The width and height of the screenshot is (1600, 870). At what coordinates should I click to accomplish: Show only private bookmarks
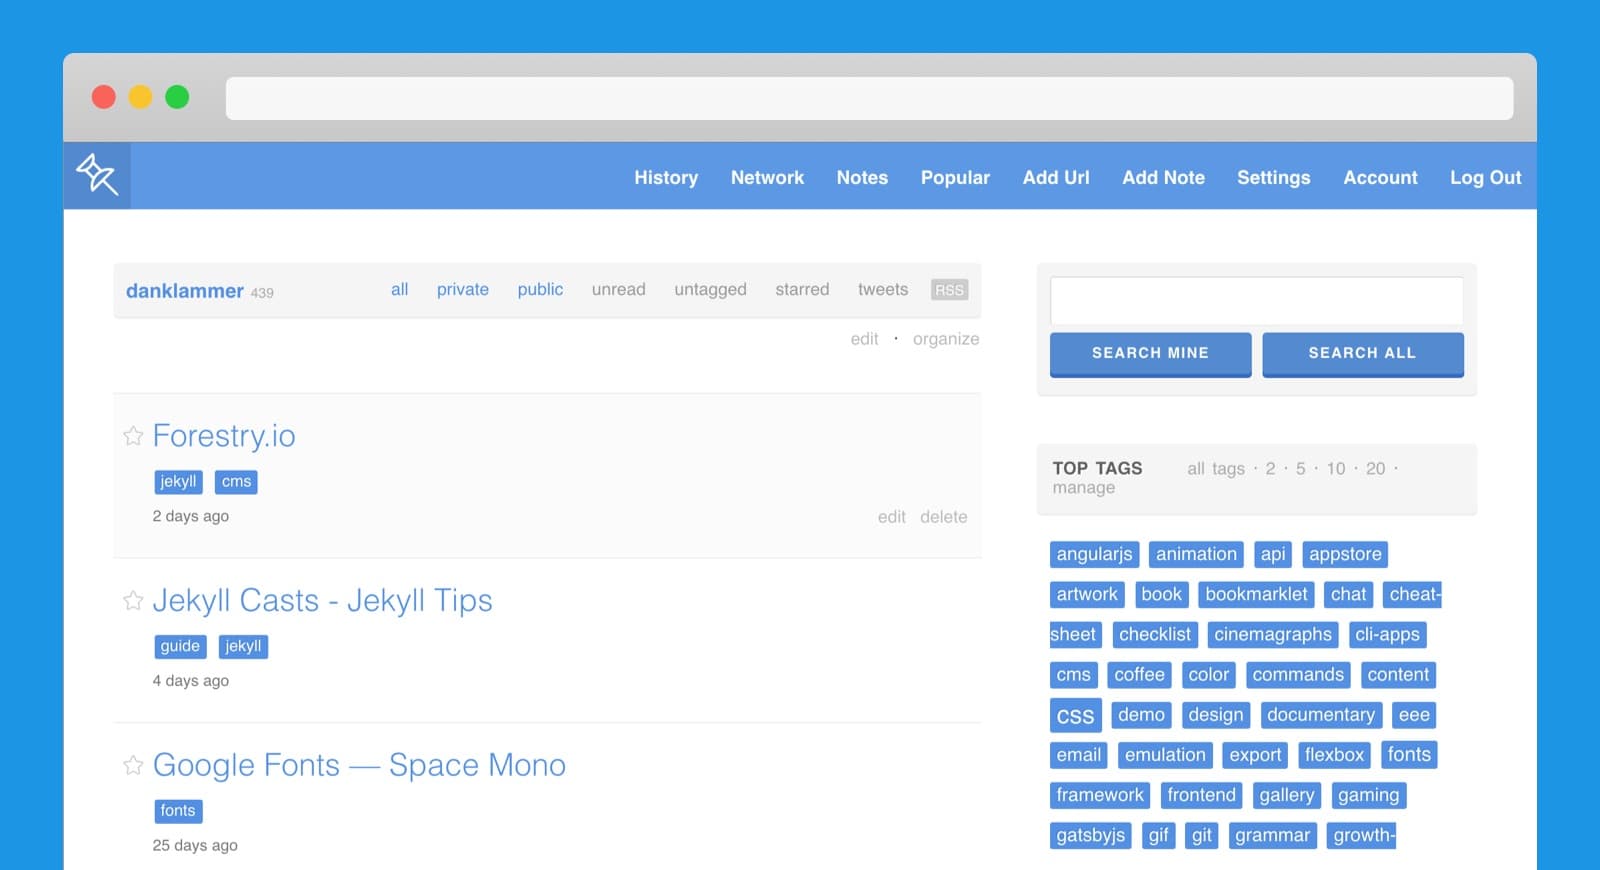pos(462,289)
